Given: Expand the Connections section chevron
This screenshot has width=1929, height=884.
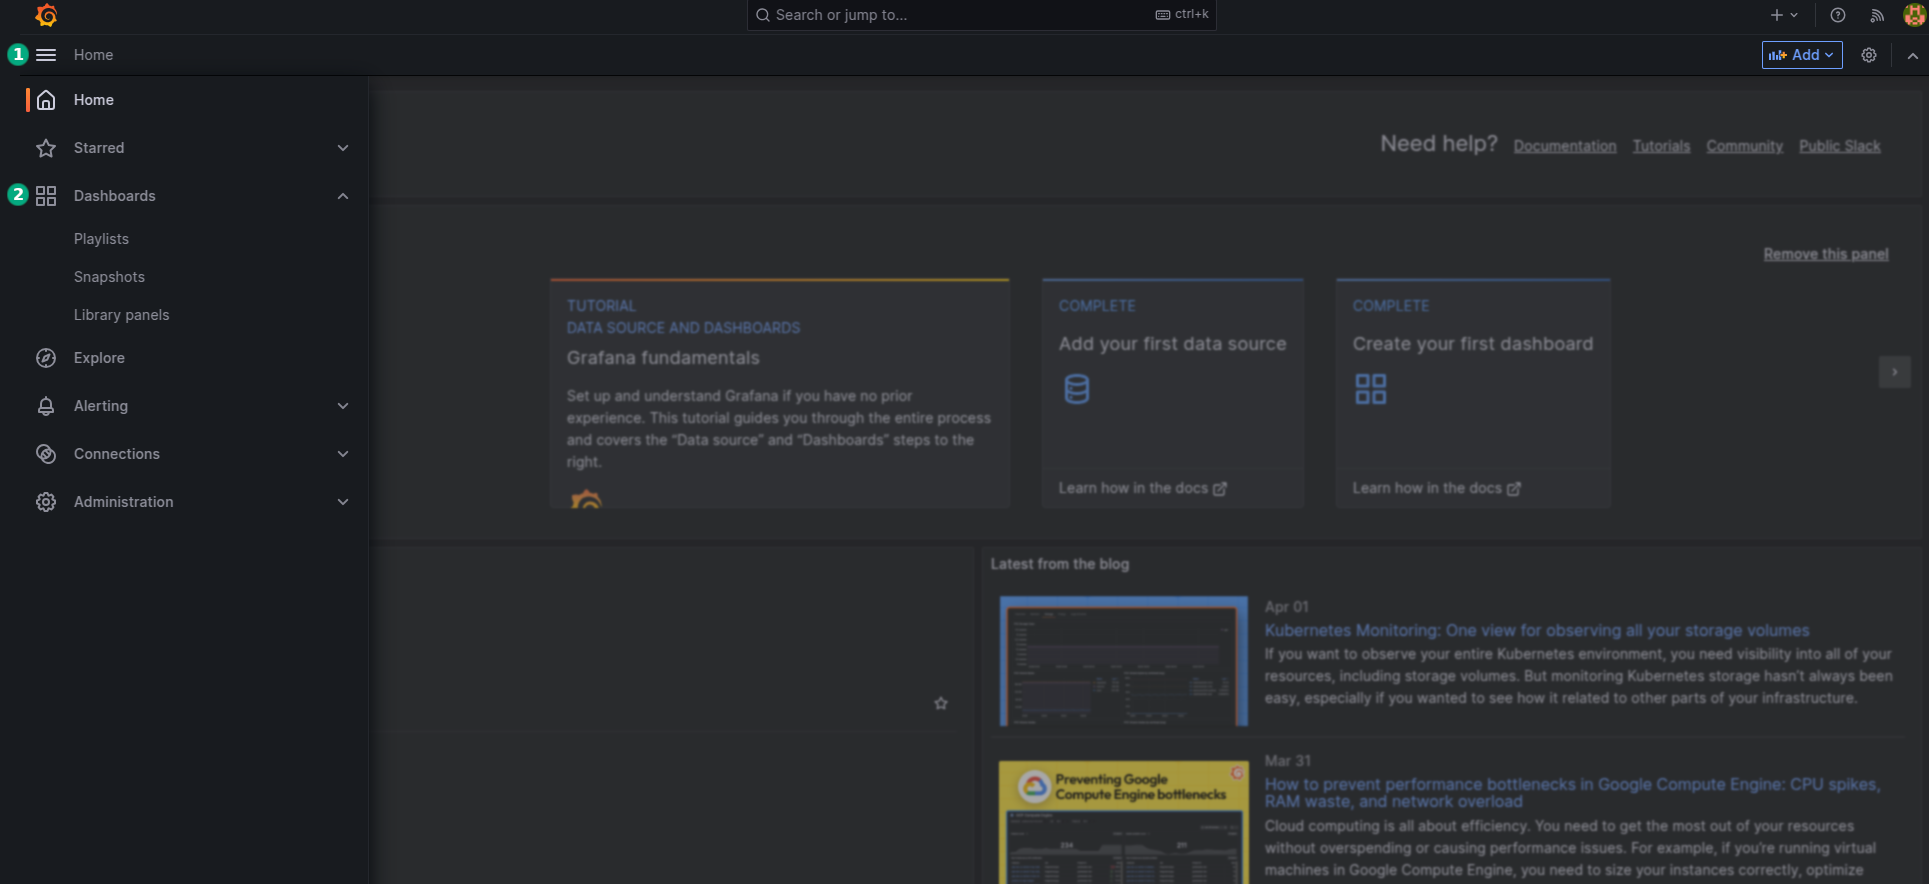Looking at the screenshot, I should [343, 454].
